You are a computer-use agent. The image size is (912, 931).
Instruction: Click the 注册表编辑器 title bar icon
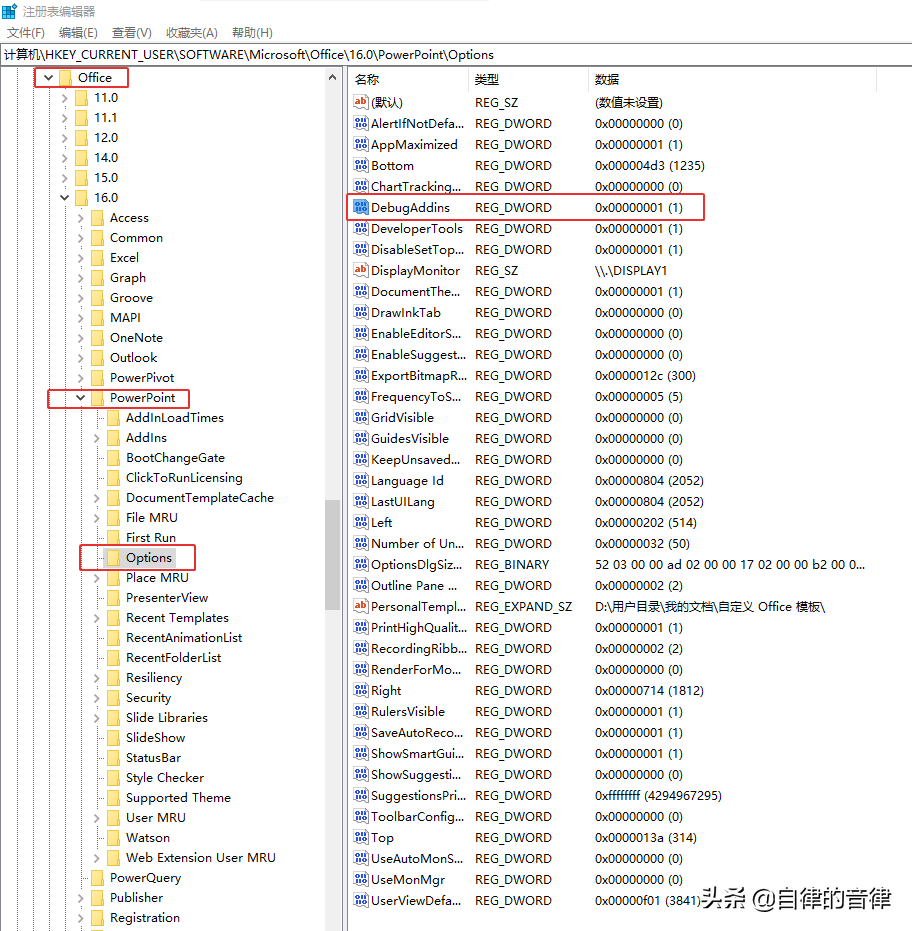tap(10, 11)
